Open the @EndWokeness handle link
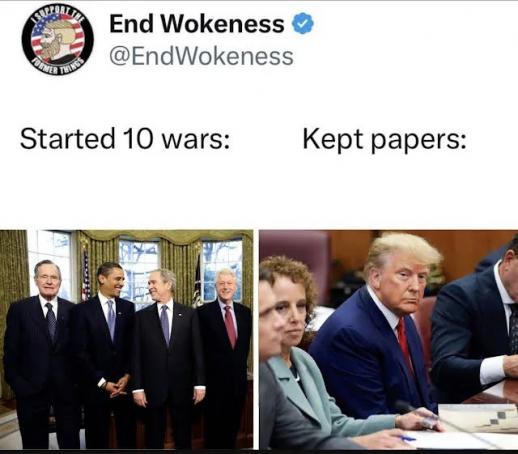This screenshot has width=518, height=454. click(201, 56)
